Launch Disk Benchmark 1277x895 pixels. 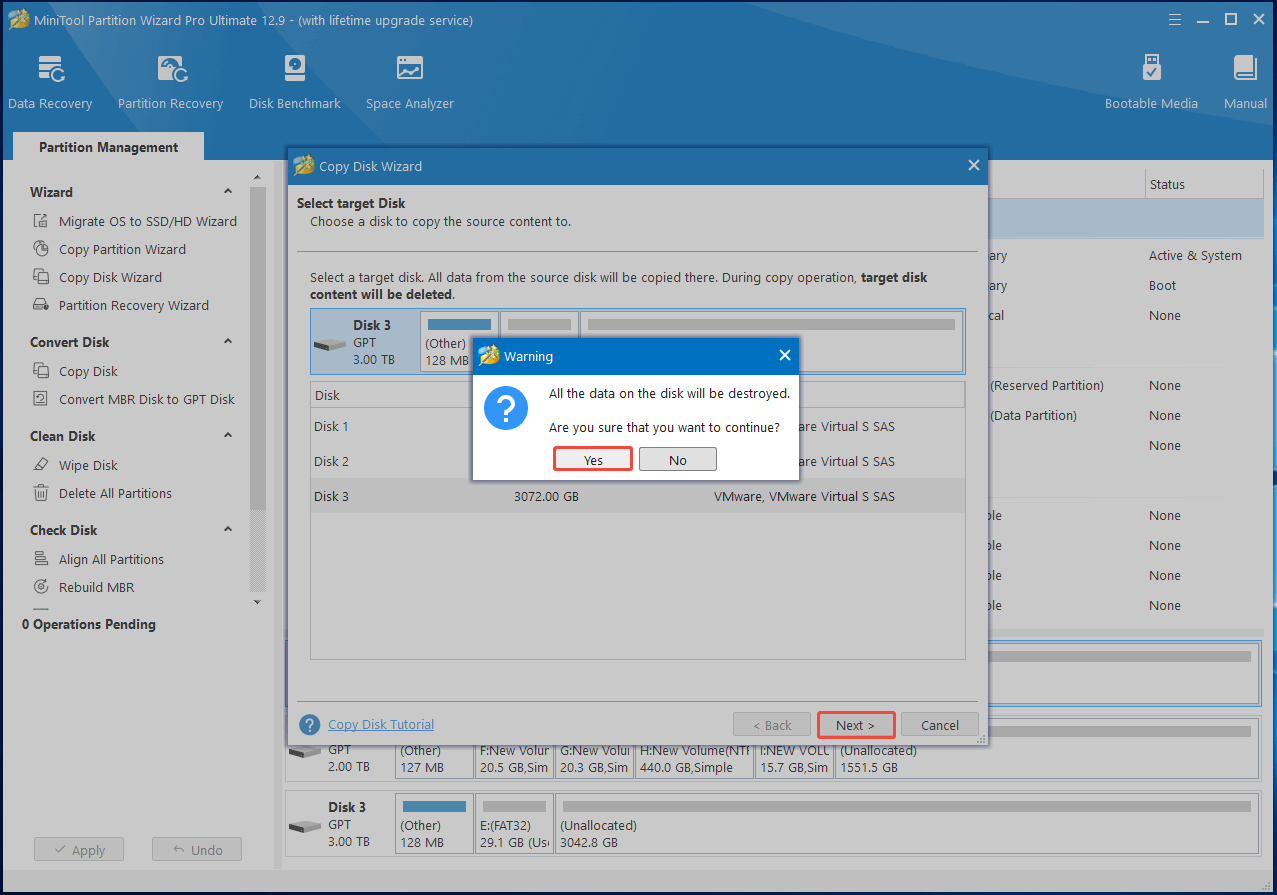point(295,83)
